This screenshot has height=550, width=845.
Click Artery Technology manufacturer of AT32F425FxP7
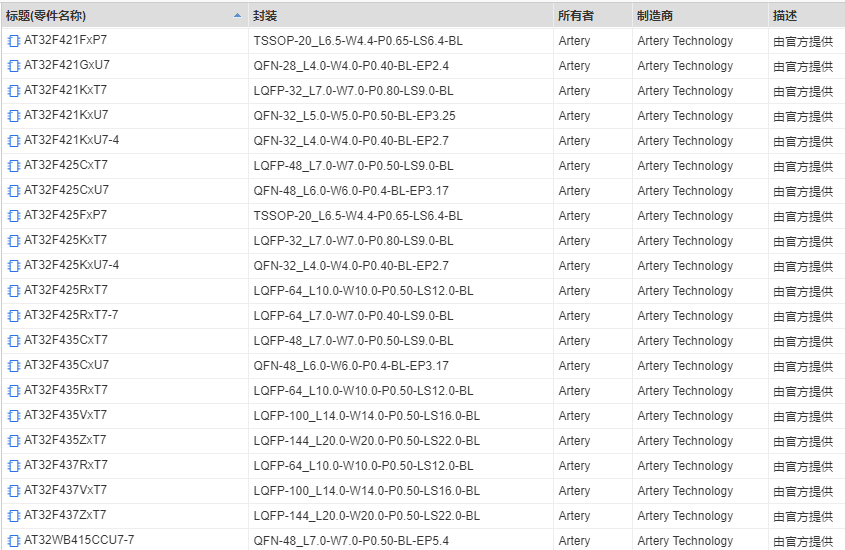point(685,216)
